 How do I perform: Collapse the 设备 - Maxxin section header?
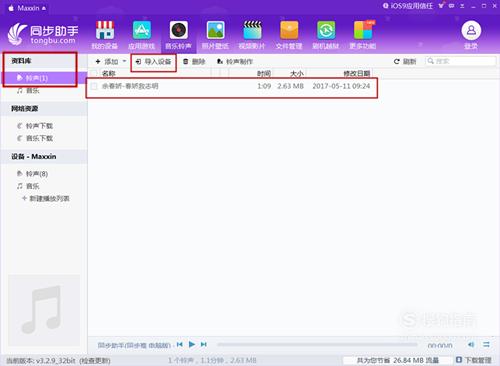pyautogui.click(x=44, y=156)
